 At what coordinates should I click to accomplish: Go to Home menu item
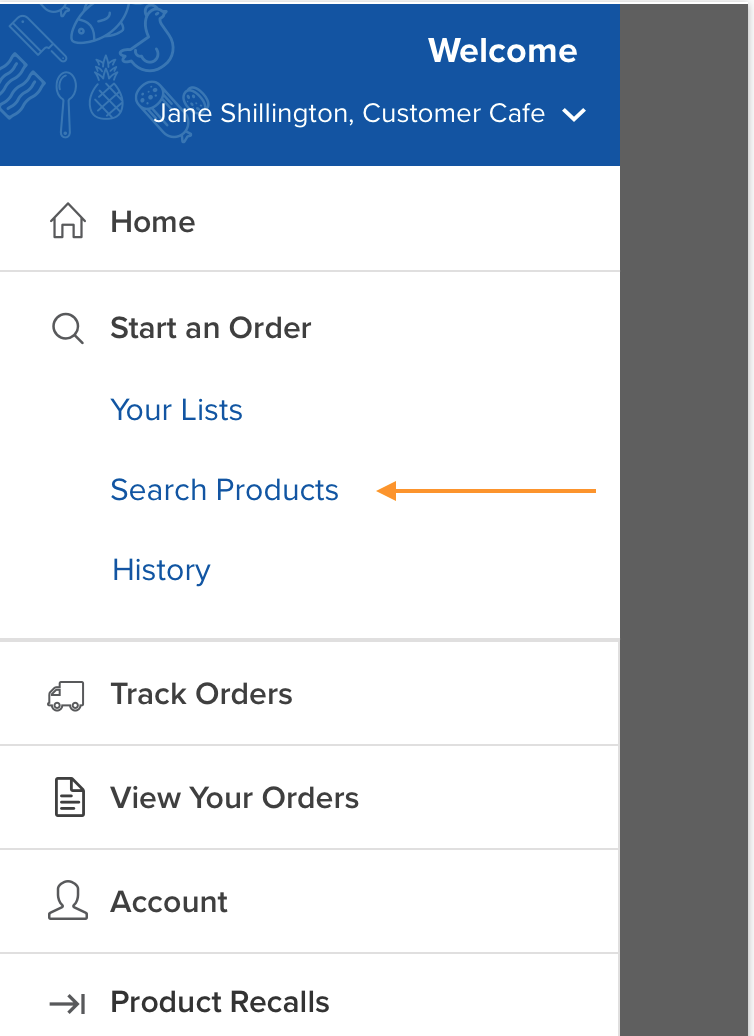pos(310,221)
